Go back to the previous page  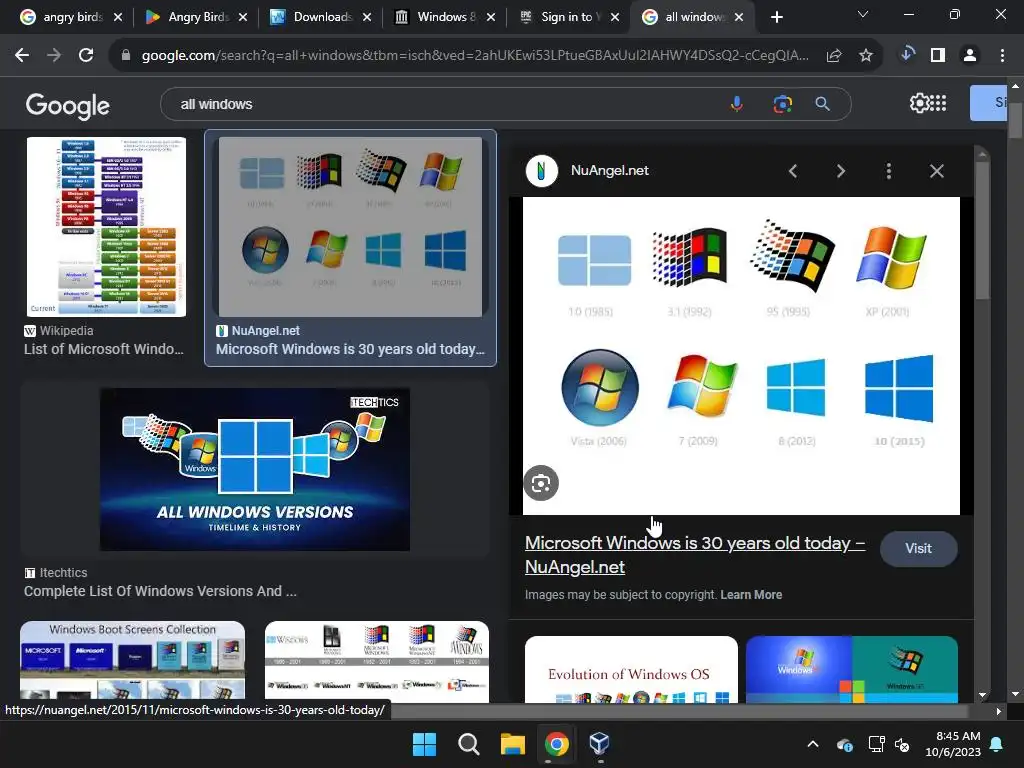[x=22, y=56]
